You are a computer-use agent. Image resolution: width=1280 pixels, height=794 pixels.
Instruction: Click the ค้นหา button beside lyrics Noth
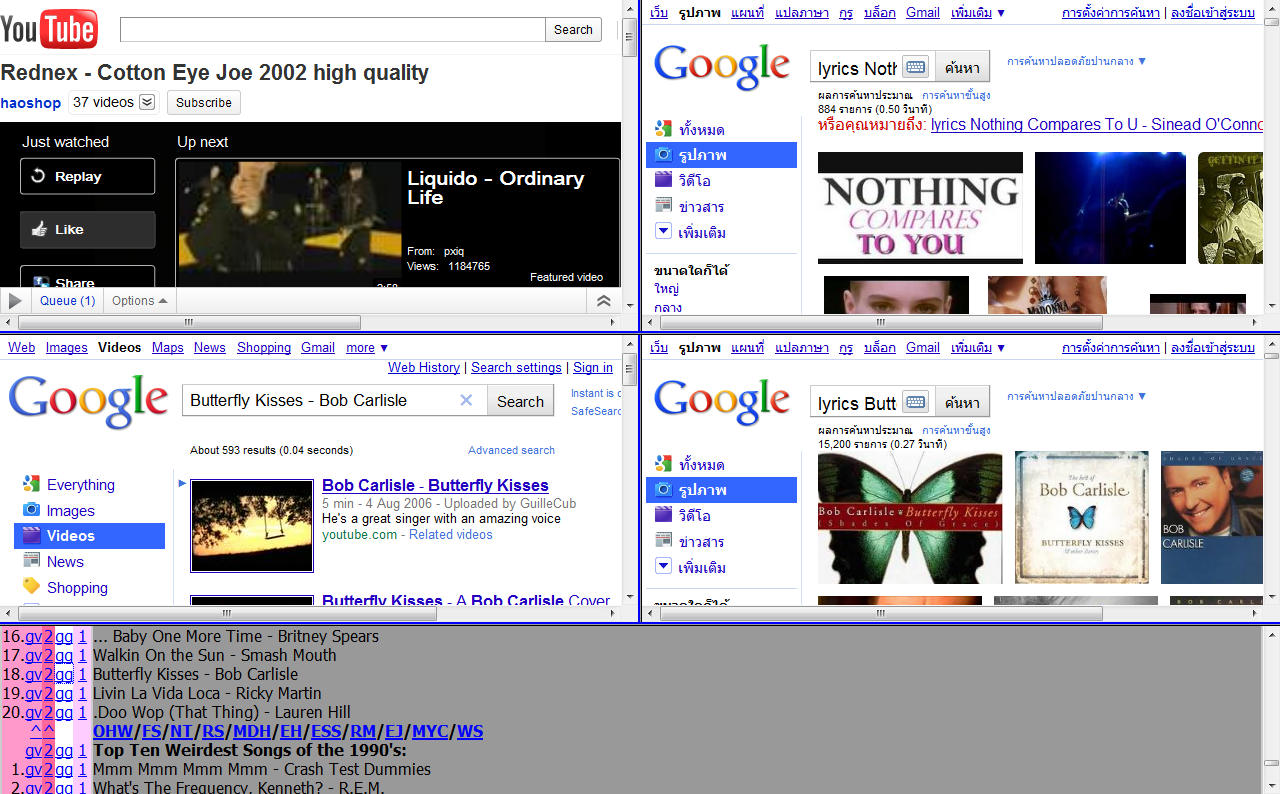962,67
